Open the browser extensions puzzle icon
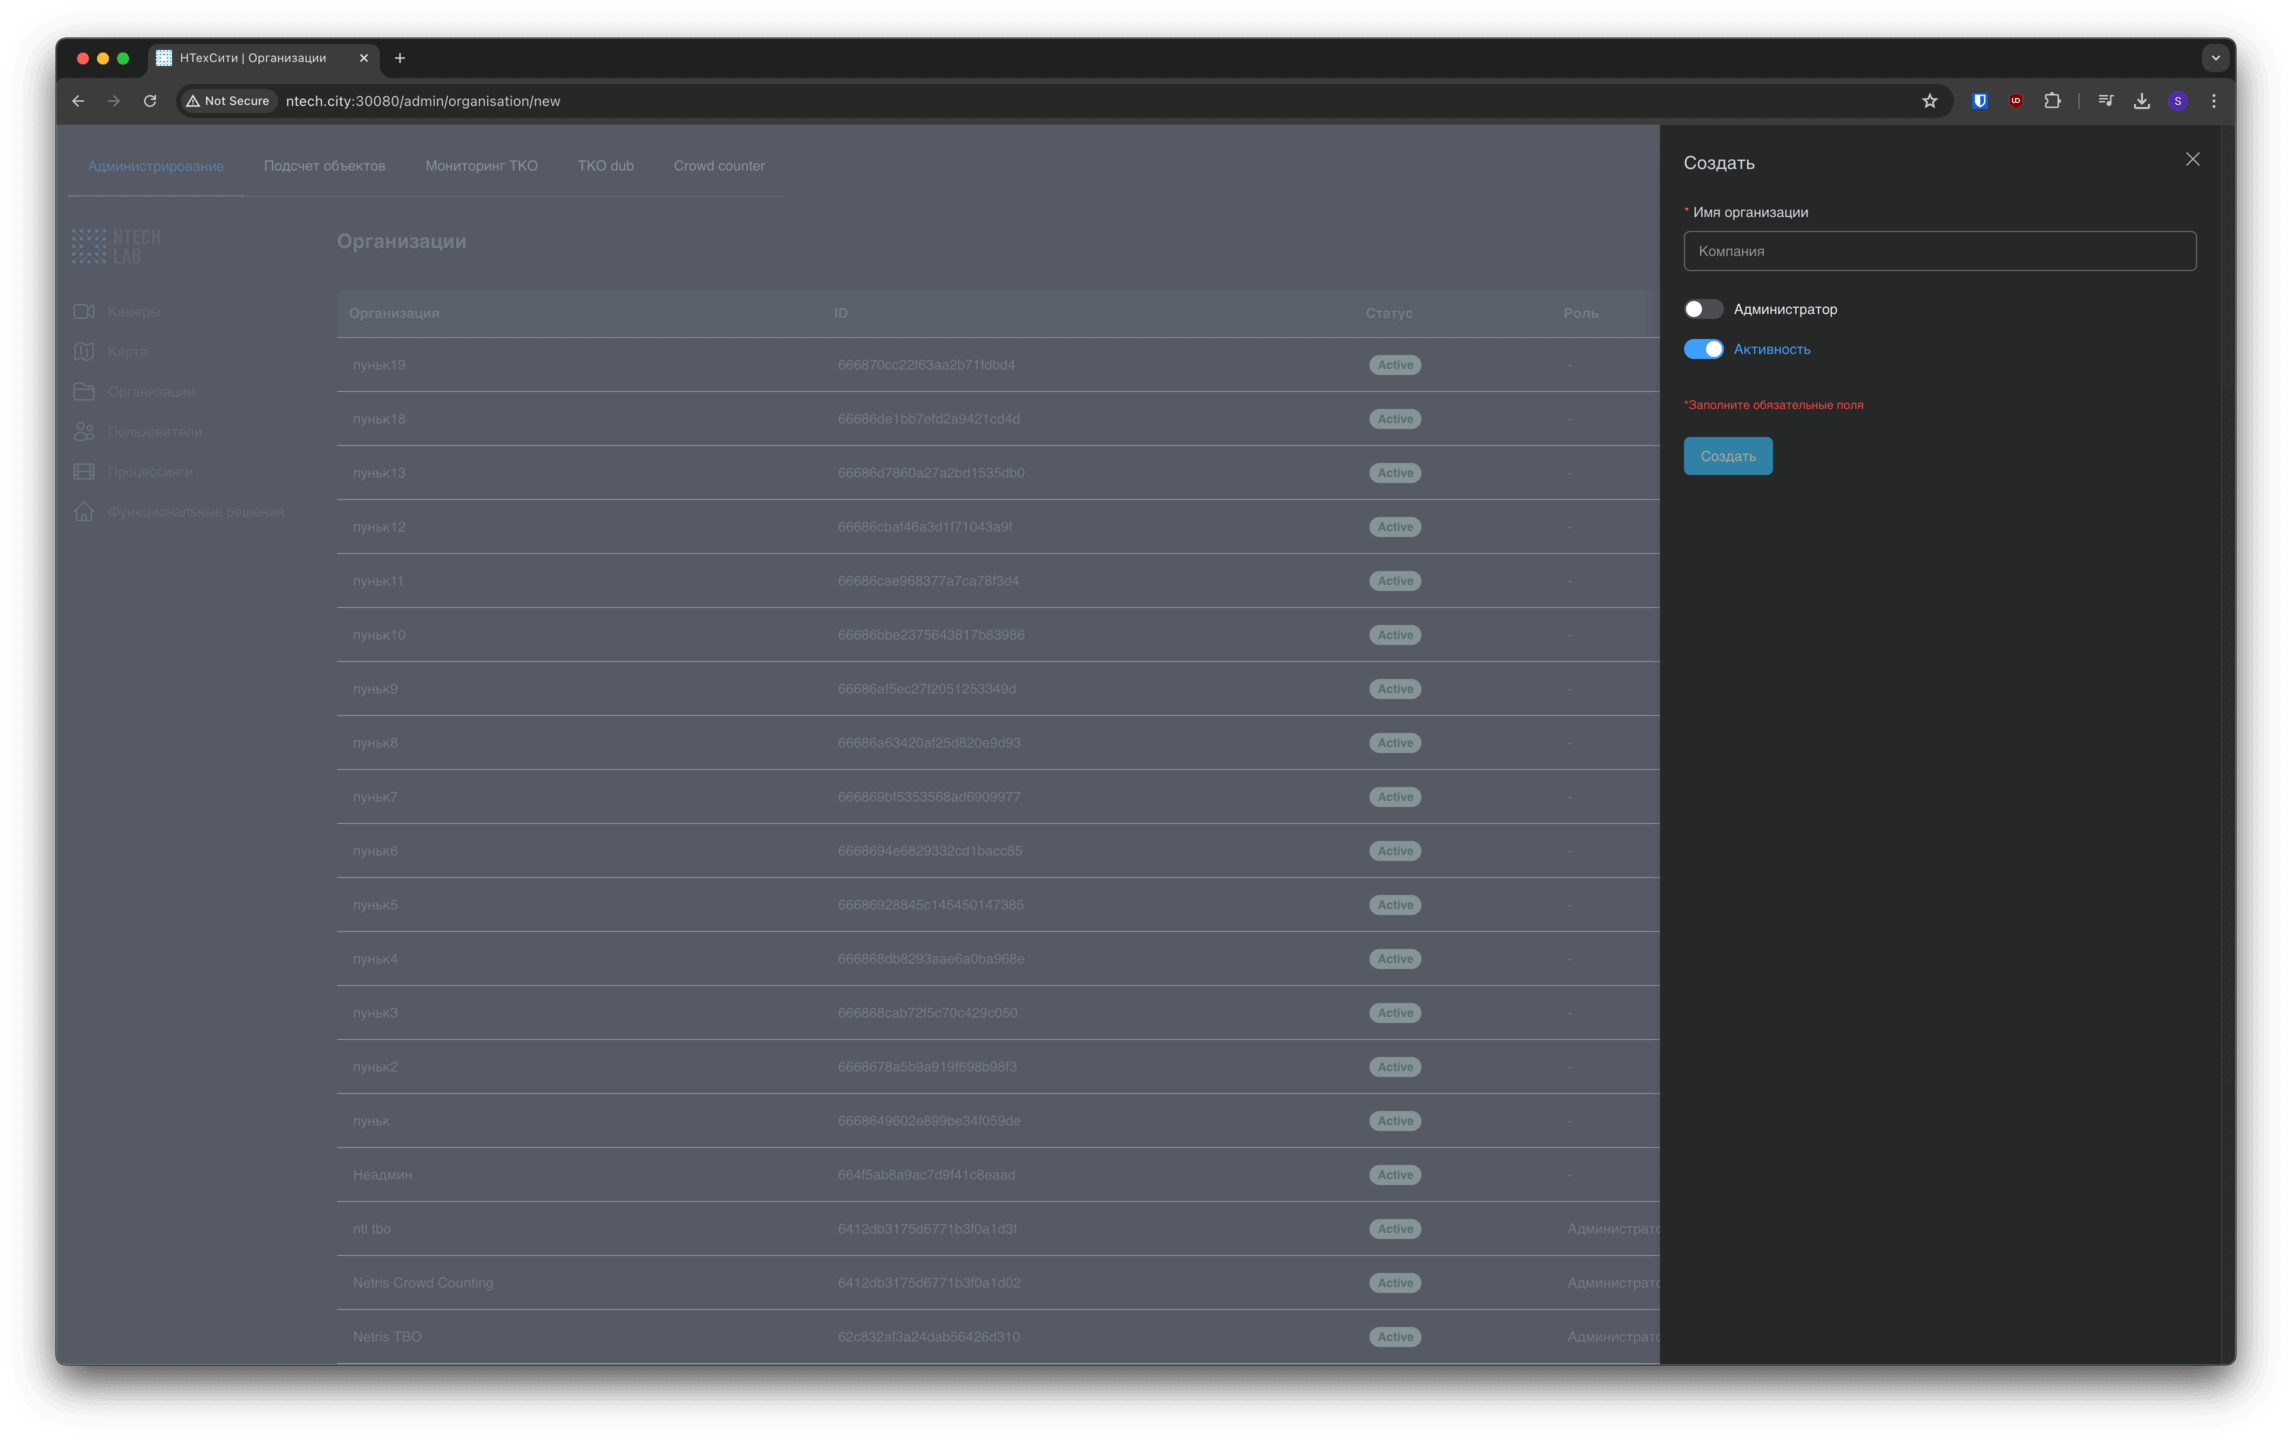Viewport: 2292px width, 1439px height. click(x=2052, y=101)
